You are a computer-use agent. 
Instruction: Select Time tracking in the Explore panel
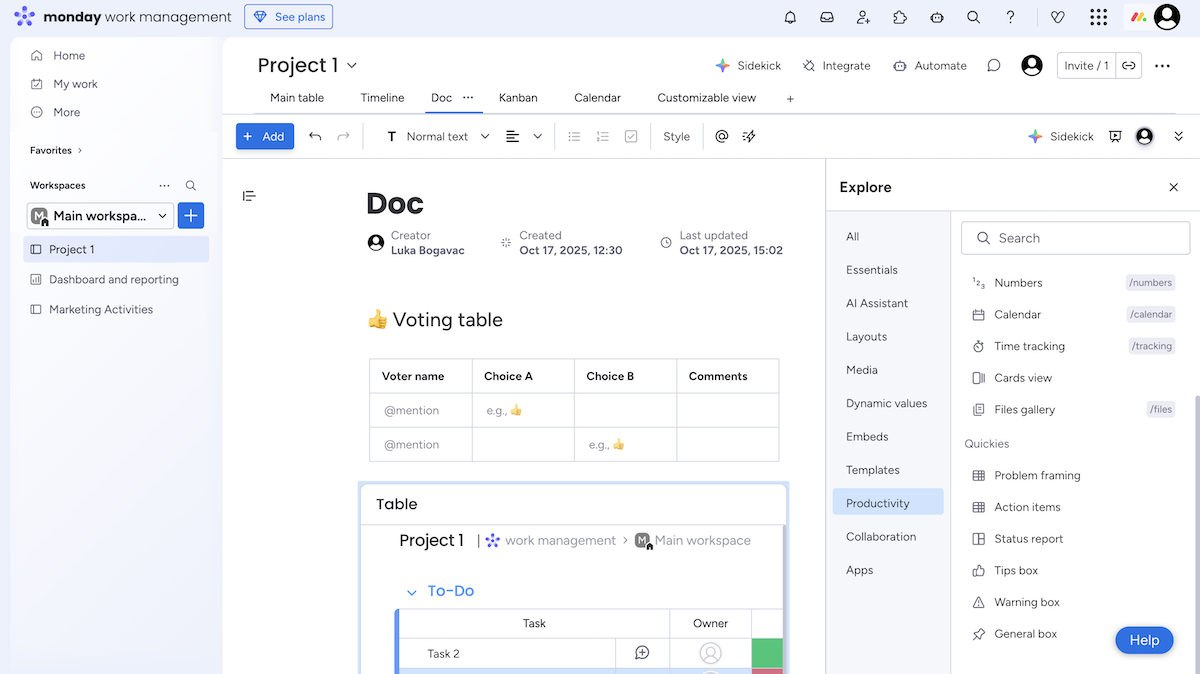[1027, 346]
